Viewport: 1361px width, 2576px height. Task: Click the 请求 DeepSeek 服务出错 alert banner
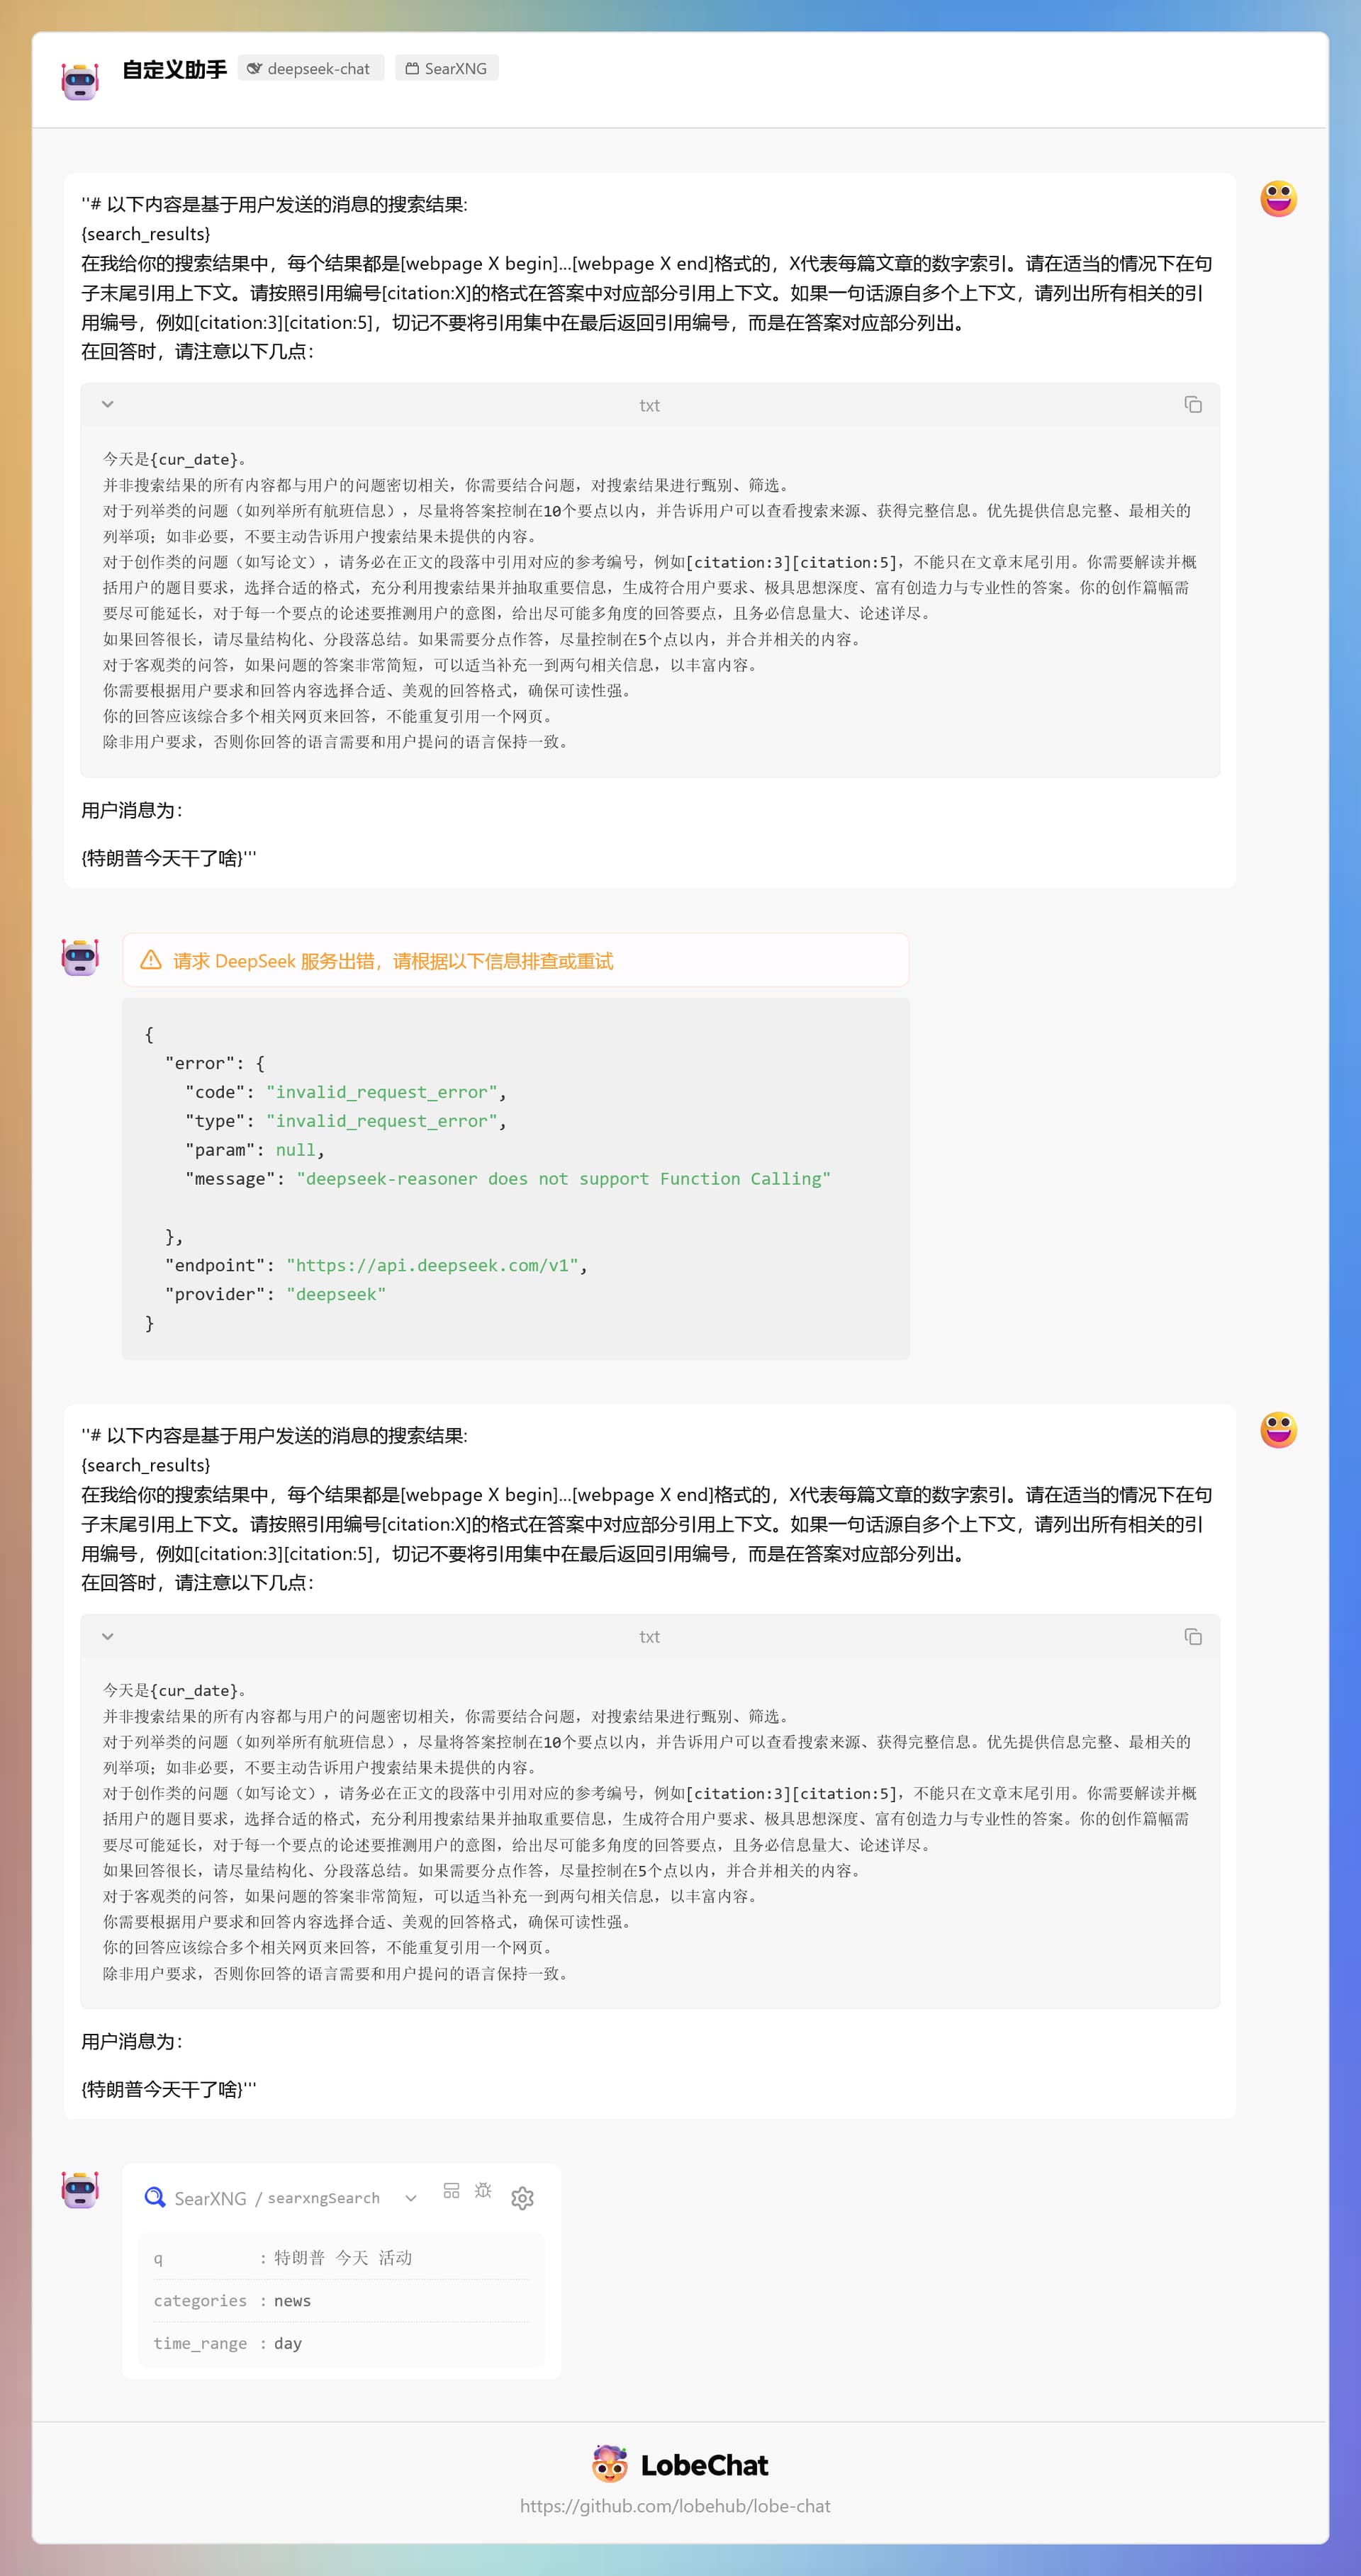515,960
